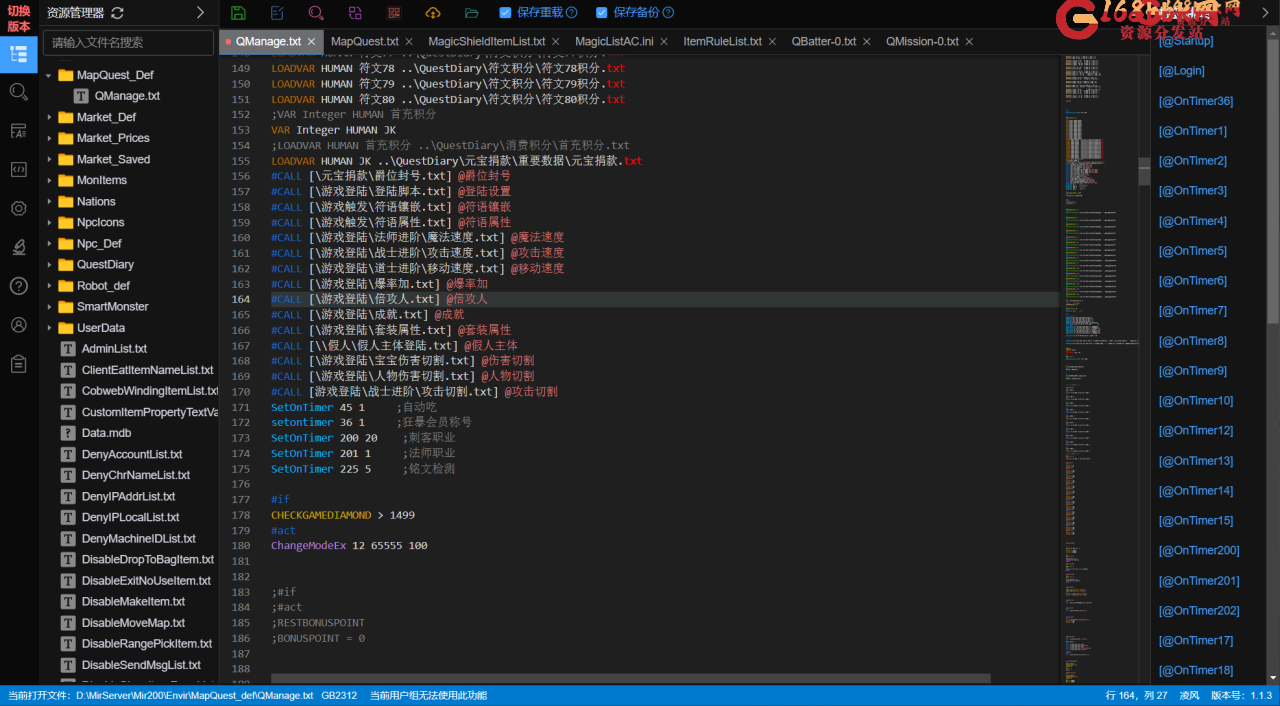1280x706 pixels.
Task: Click the magenta search icon in toolbar
Action: (316, 13)
